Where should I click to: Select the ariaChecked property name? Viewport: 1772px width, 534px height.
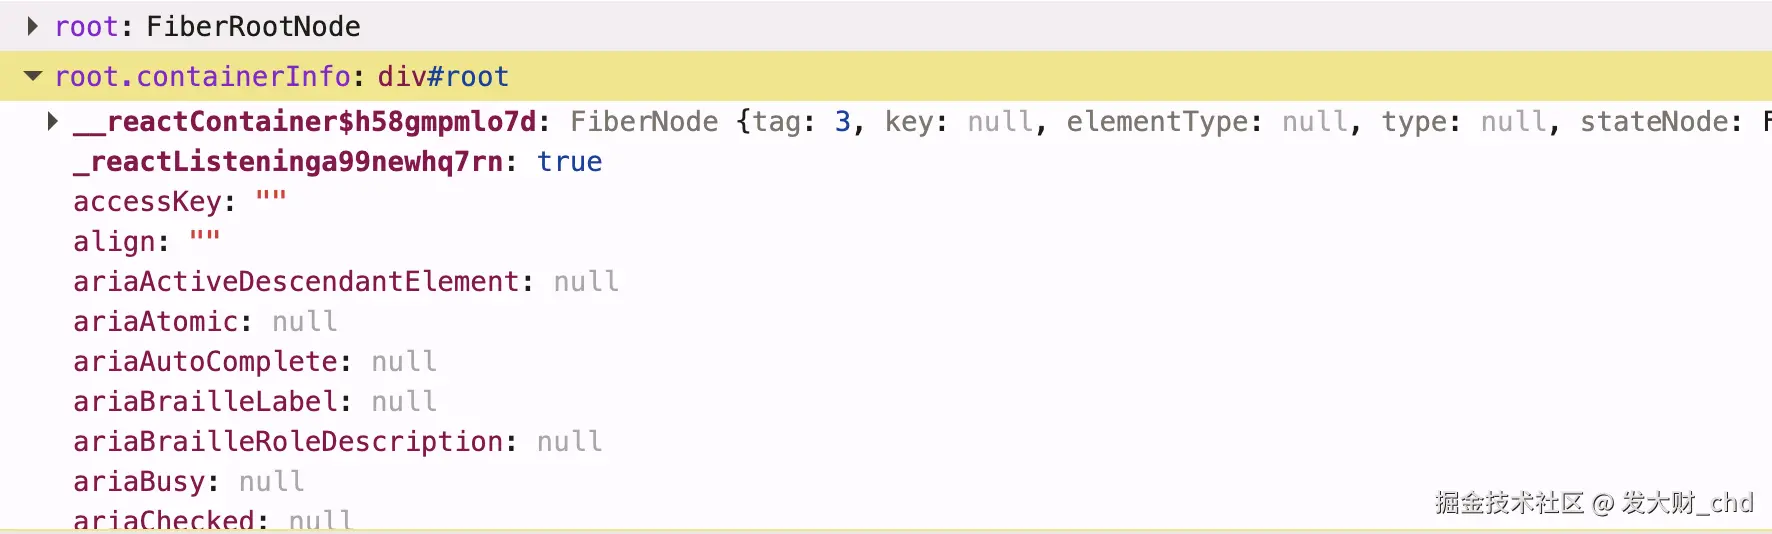(x=163, y=519)
